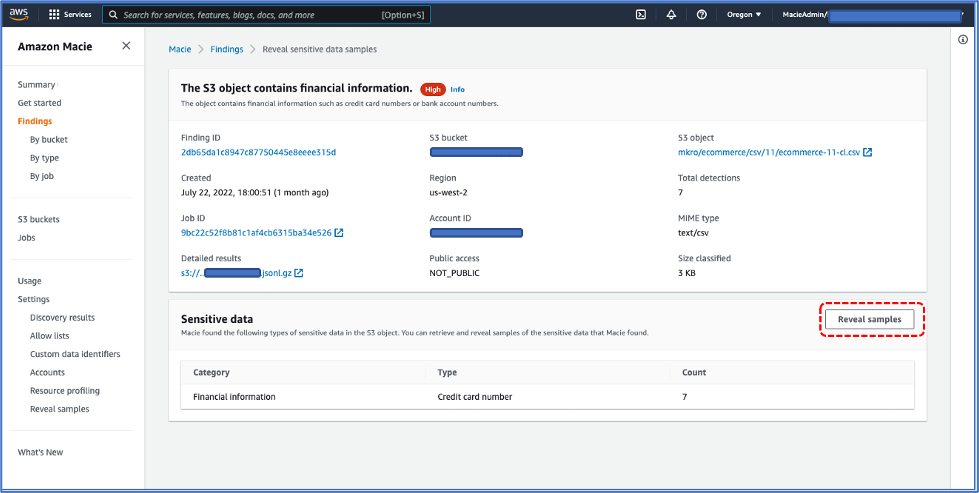This screenshot has width=979, height=493.
Task: Click the text/csv MIME type value
Action: pos(693,233)
